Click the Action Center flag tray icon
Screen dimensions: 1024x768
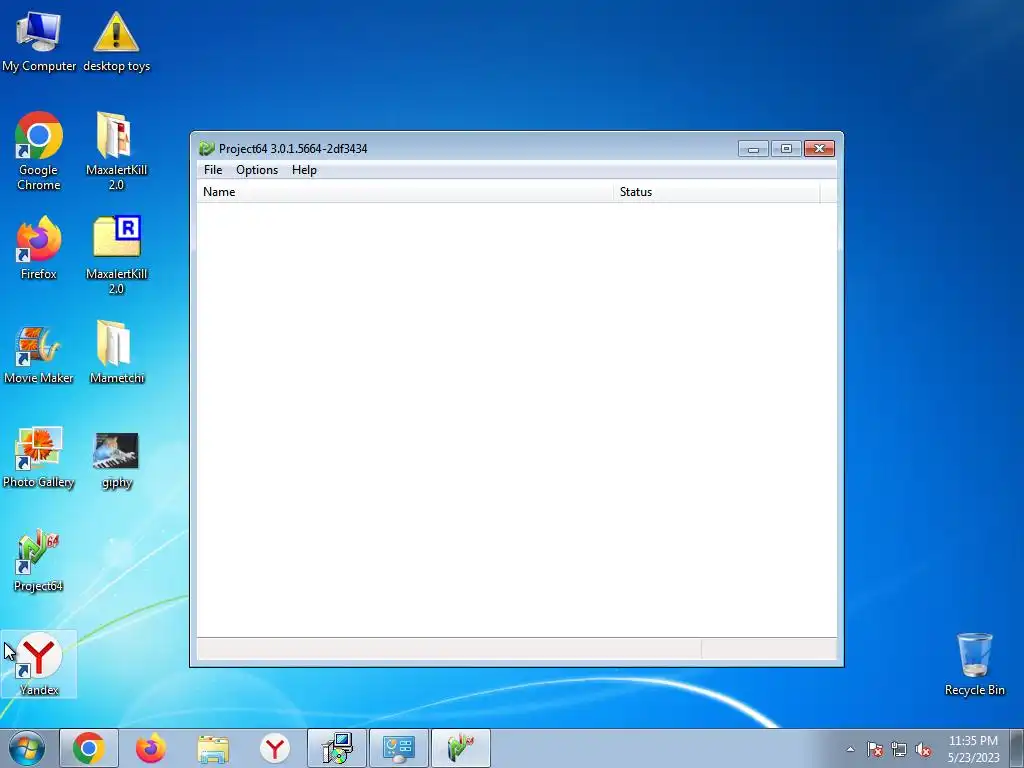pyautogui.click(x=874, y=749)
